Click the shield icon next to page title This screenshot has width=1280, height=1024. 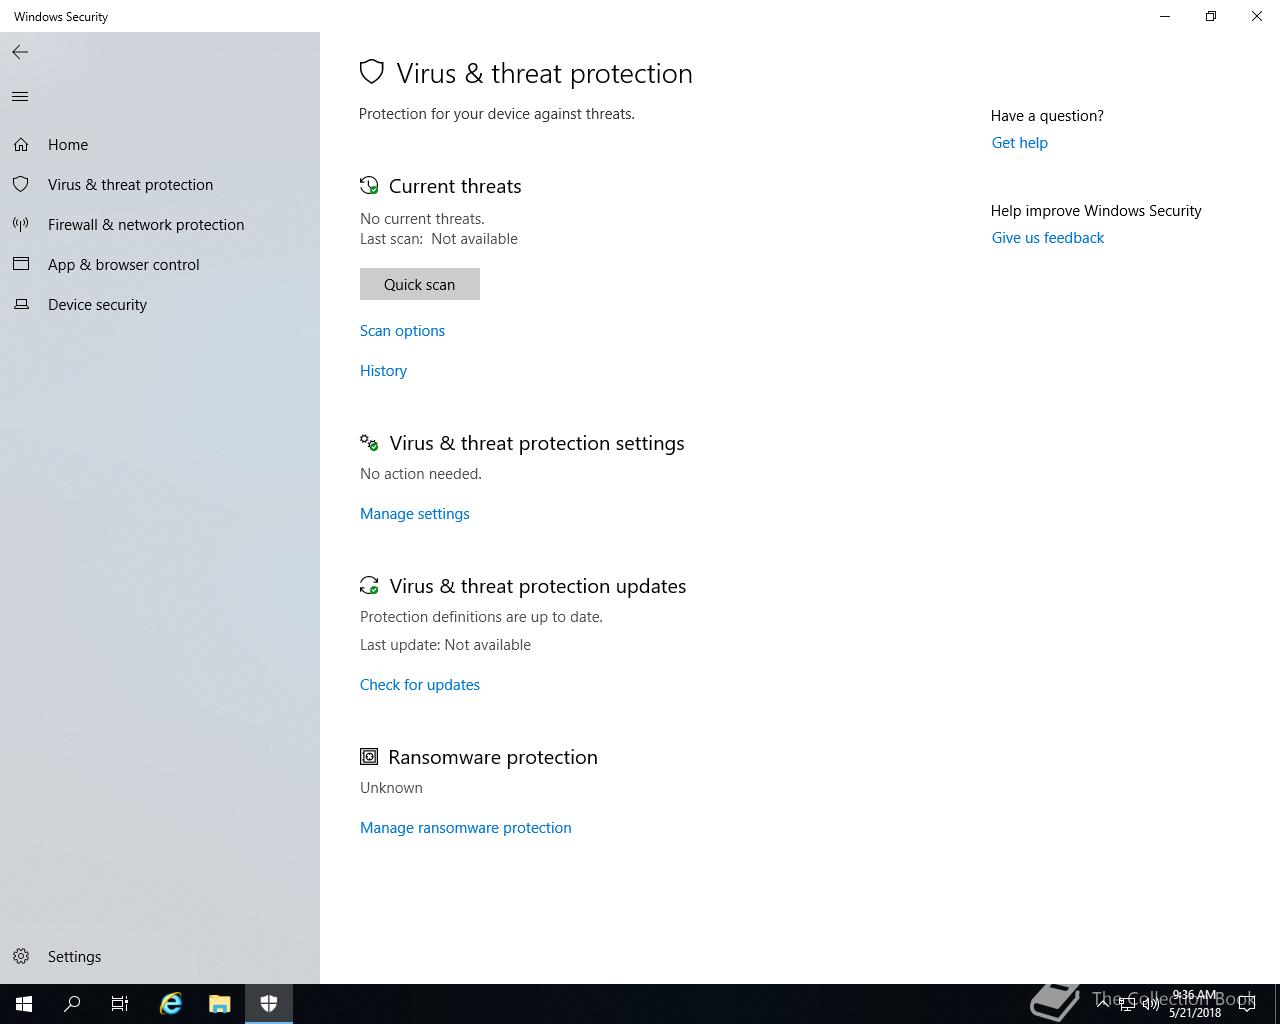pyautogui.click(x=372, y=72)
